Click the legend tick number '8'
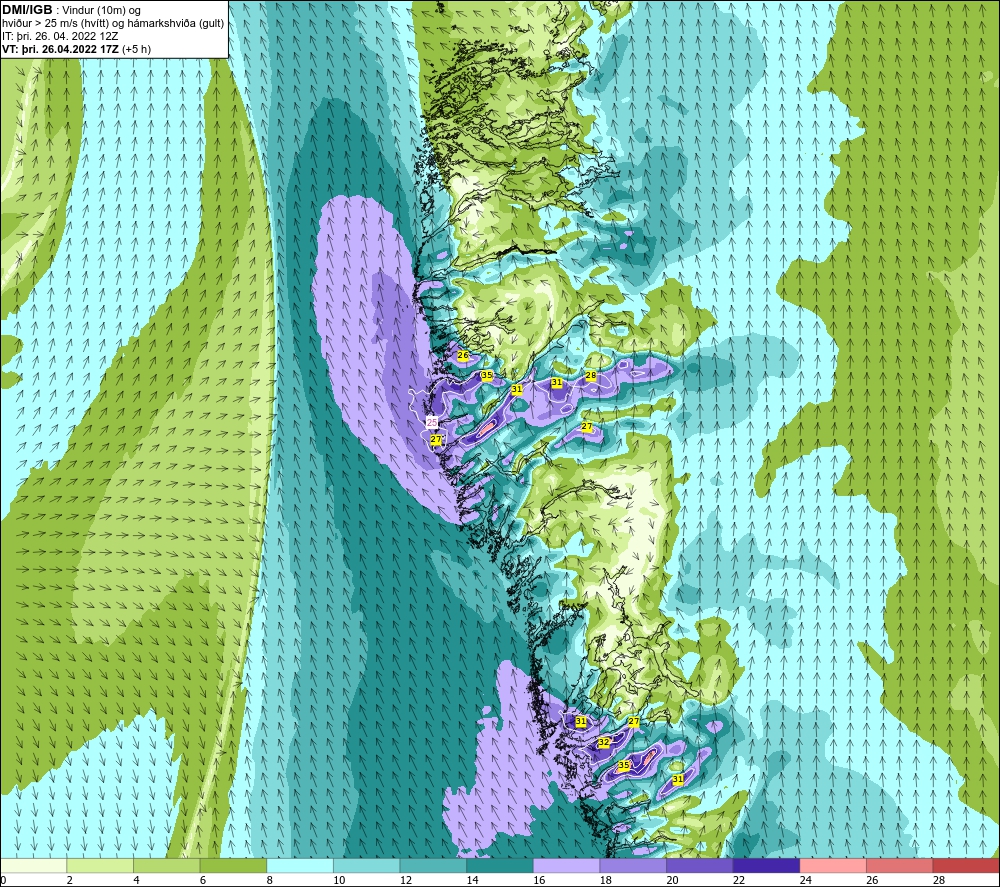The image size is (1000, 887). coord(270,881)
